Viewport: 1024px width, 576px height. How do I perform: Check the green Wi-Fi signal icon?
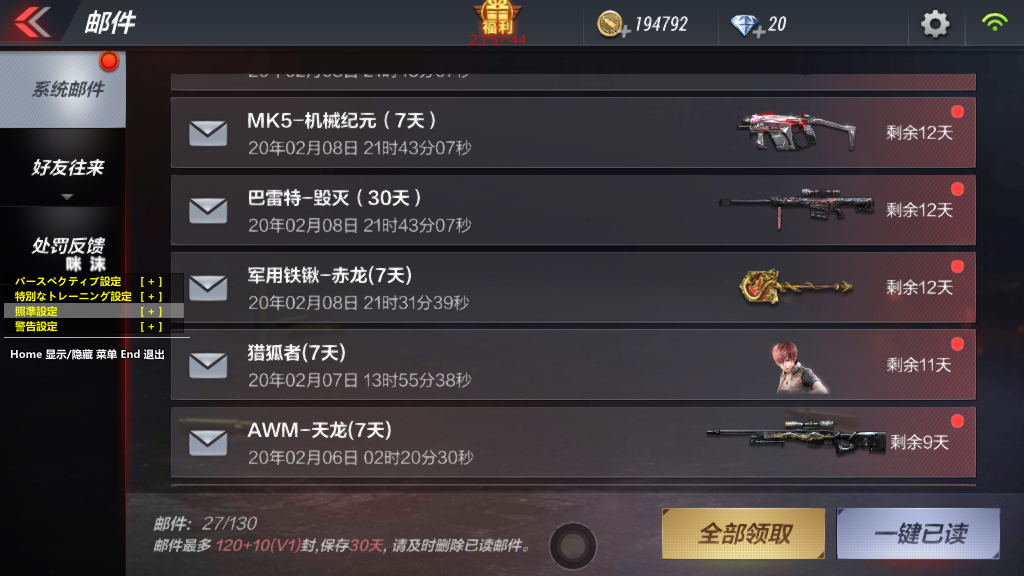995,23
